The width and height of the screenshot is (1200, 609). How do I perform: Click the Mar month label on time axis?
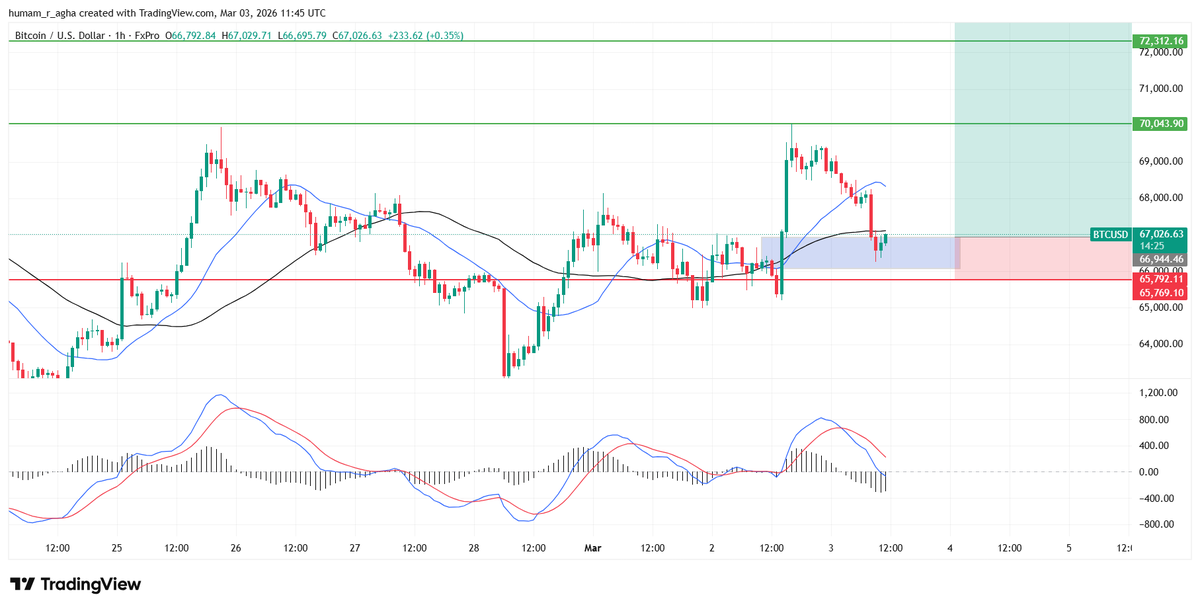click(593, 548)
